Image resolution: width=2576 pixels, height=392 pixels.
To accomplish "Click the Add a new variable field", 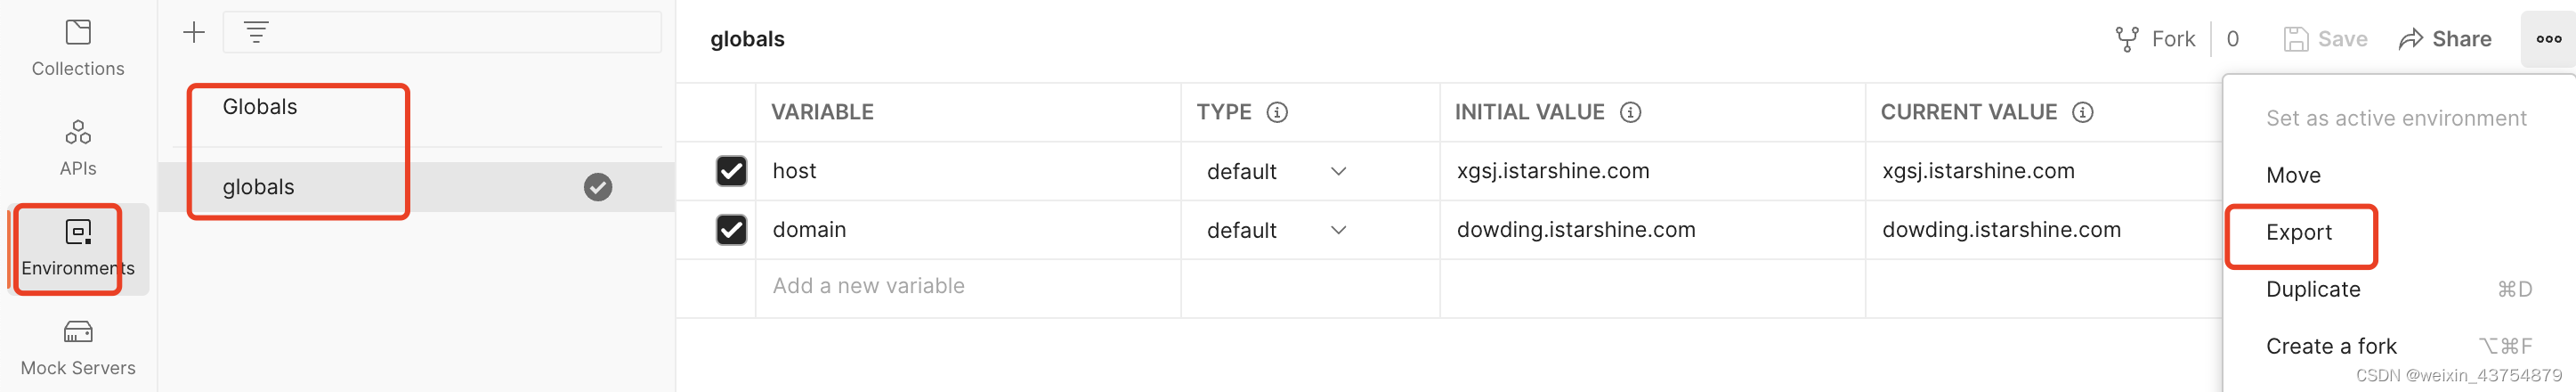I will (x=868, y=287).
